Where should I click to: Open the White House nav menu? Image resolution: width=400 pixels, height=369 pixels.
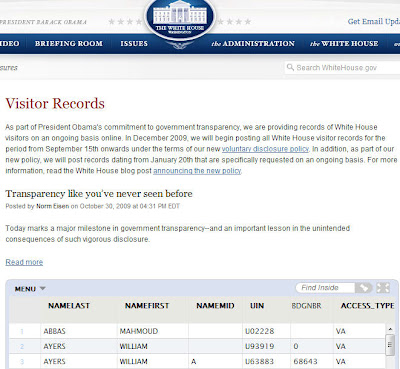(344, 44)
